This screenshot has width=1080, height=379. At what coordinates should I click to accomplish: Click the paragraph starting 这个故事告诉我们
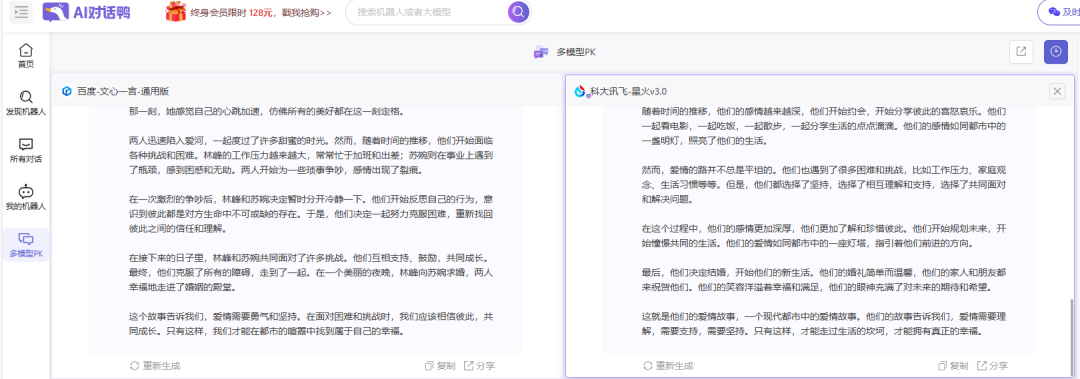(311, 324)
